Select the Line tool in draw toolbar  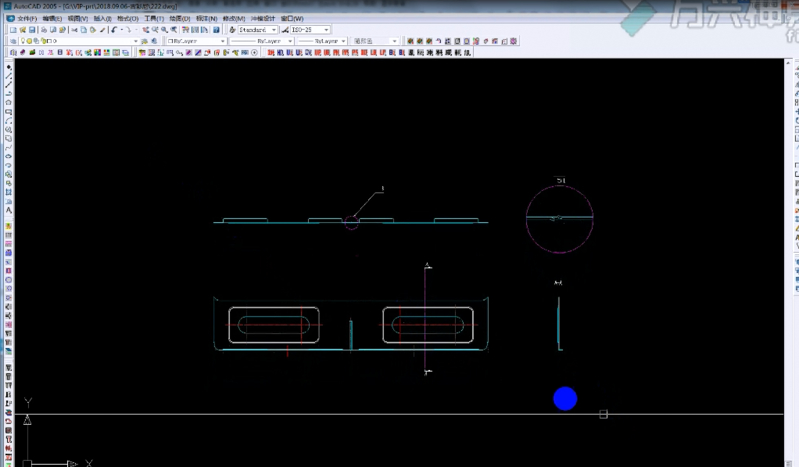[x=9, y=76]
